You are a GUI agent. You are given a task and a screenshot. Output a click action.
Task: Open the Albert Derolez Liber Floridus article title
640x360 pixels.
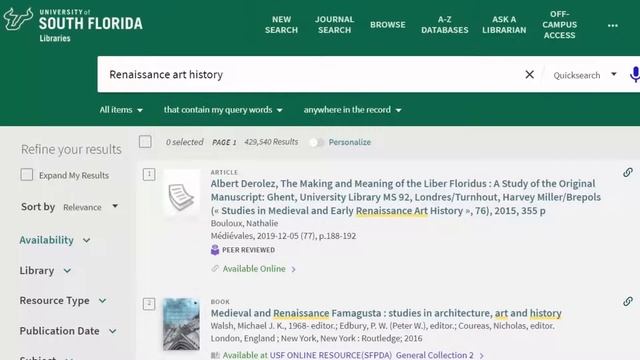pyautogui.click(x=406, y=197)
